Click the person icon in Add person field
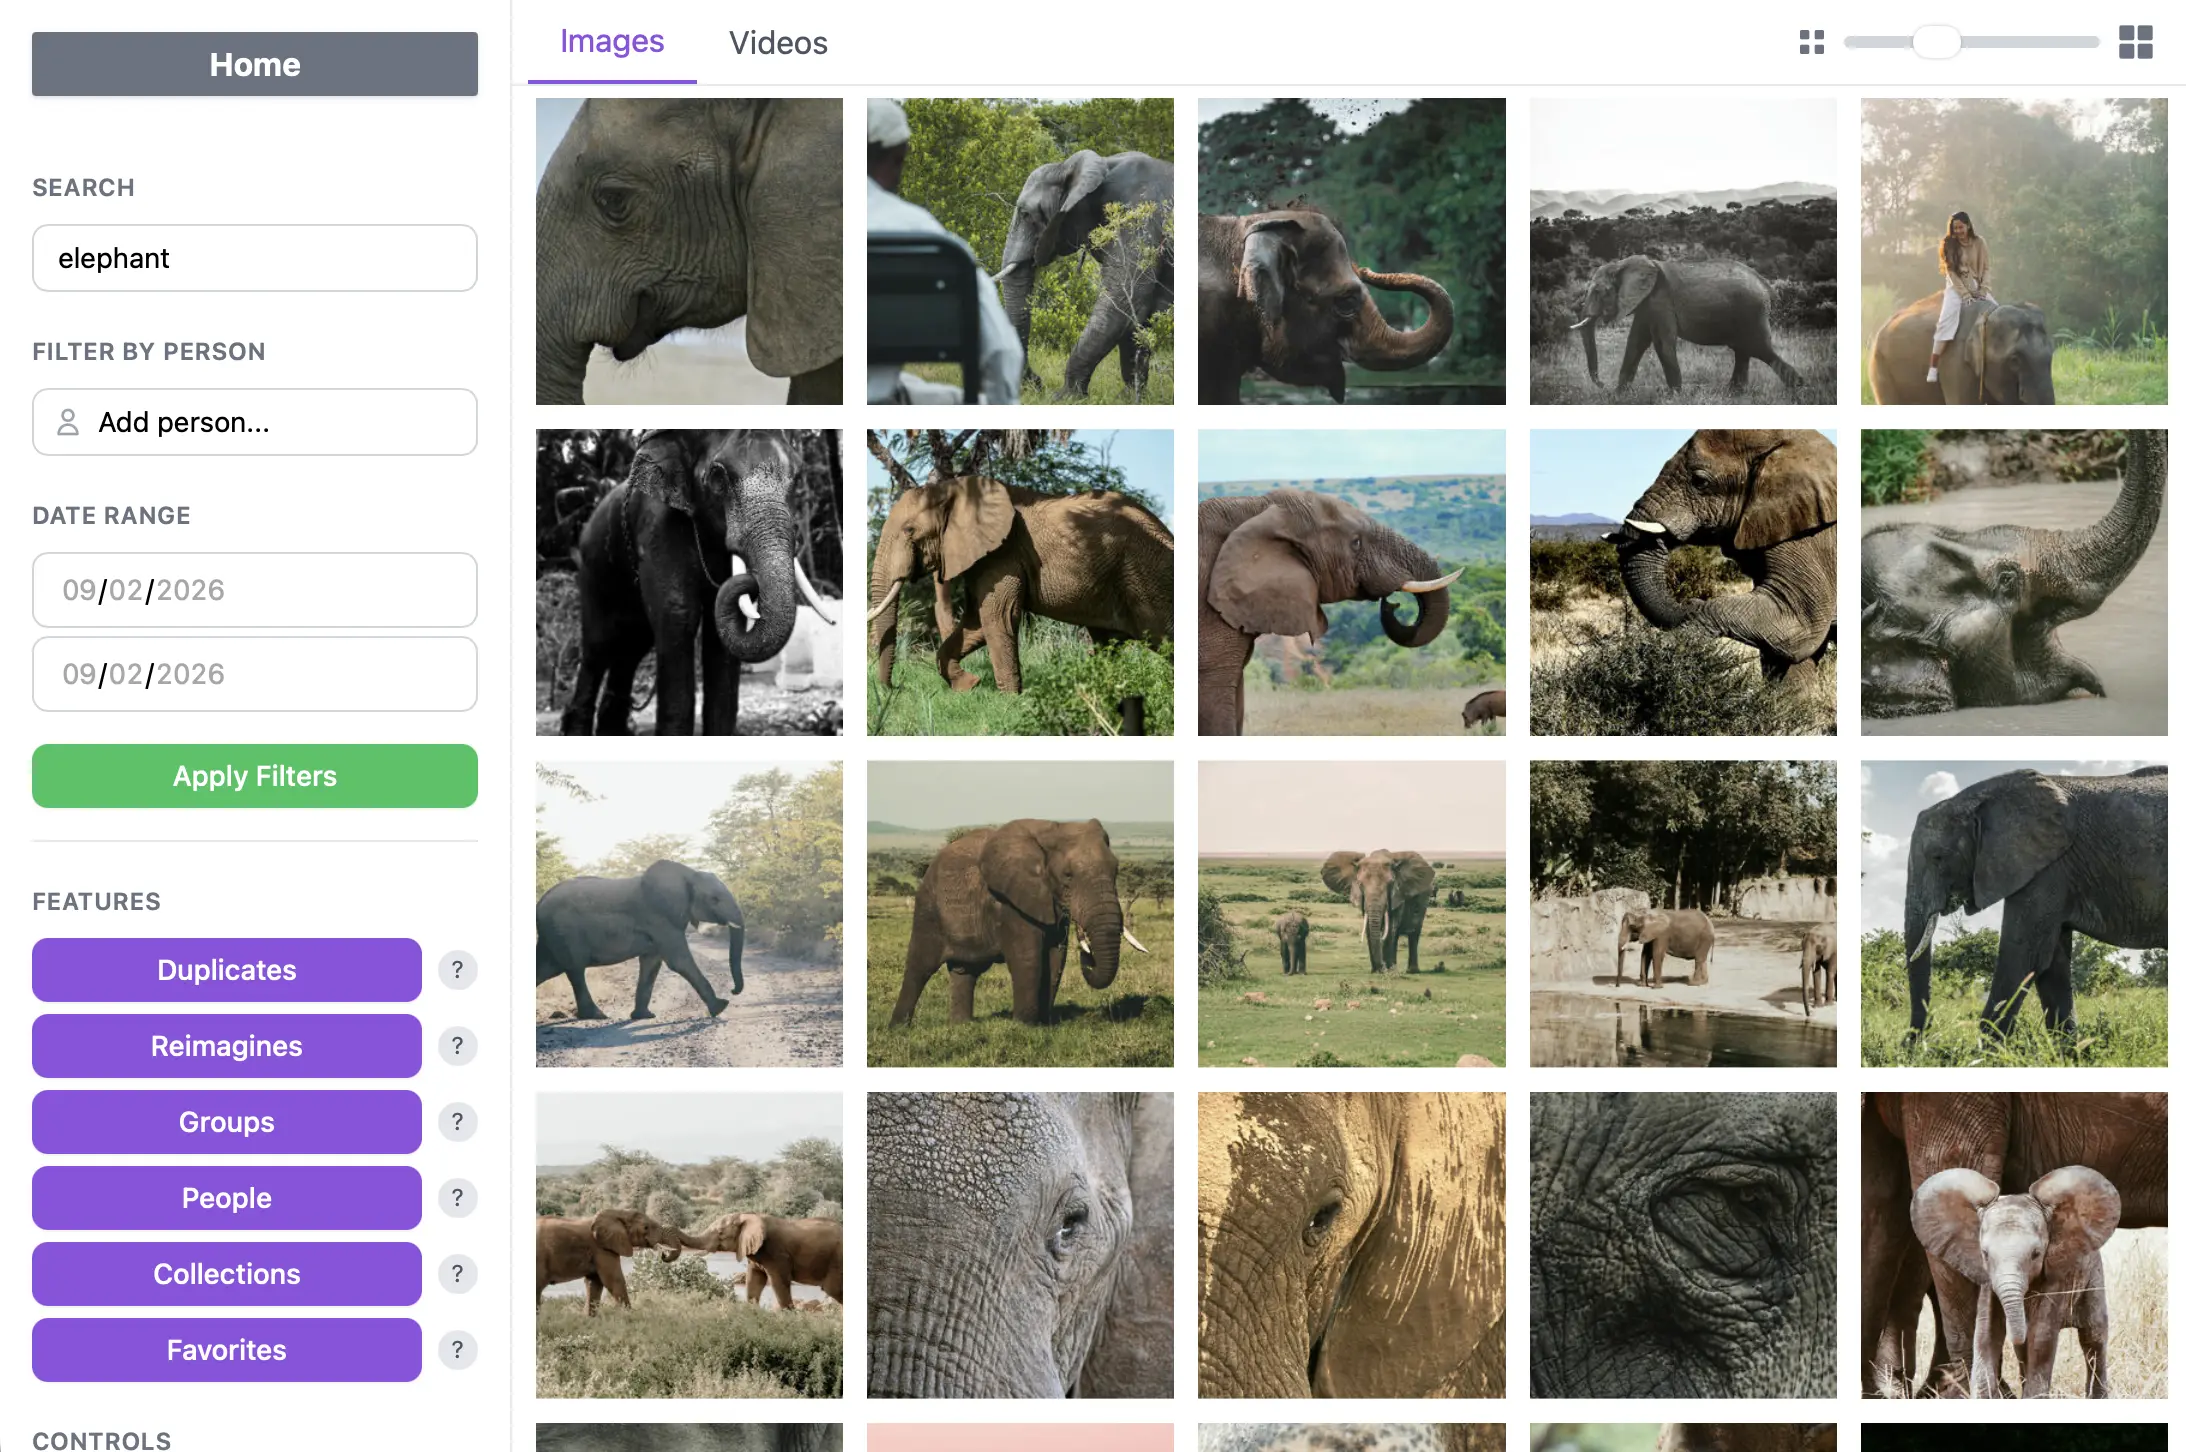The image size is (2186, 1452). 68,422
